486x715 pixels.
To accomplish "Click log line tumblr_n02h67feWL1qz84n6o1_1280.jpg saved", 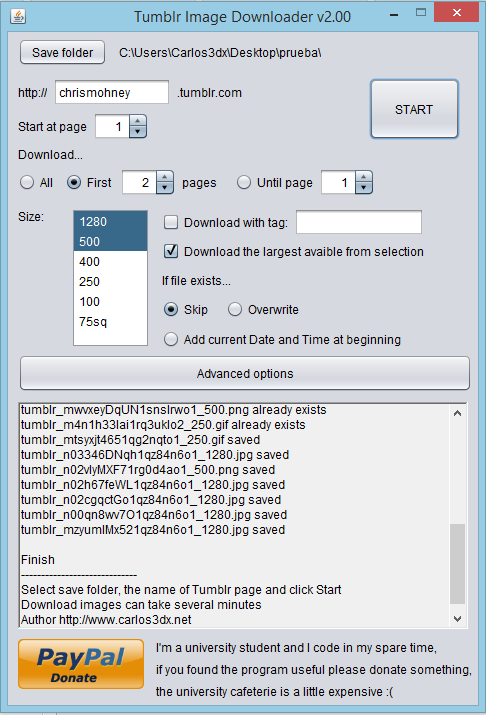I will [x=153, y=485].
